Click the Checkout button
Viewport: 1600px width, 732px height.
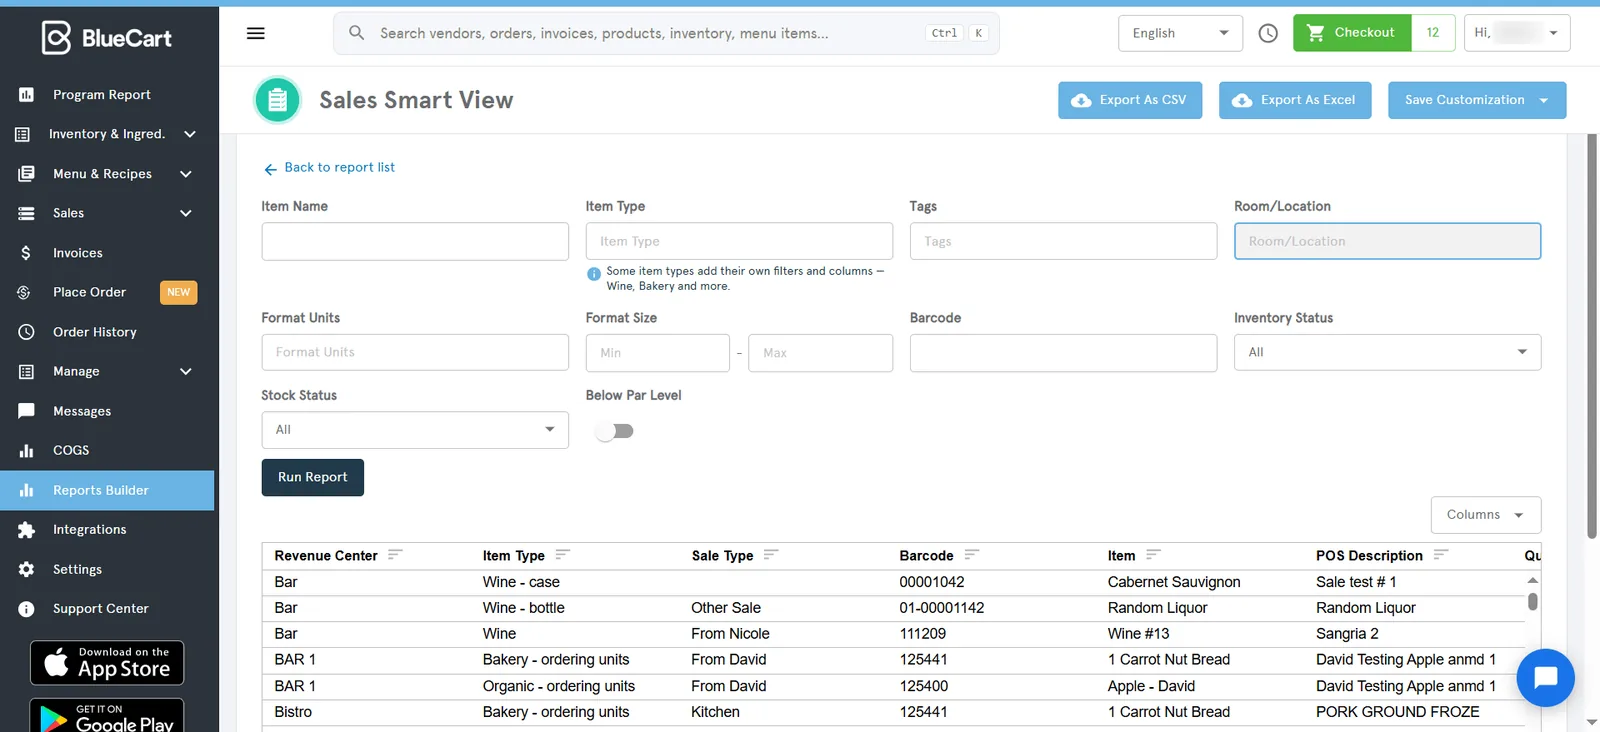tap(1352, 33)
